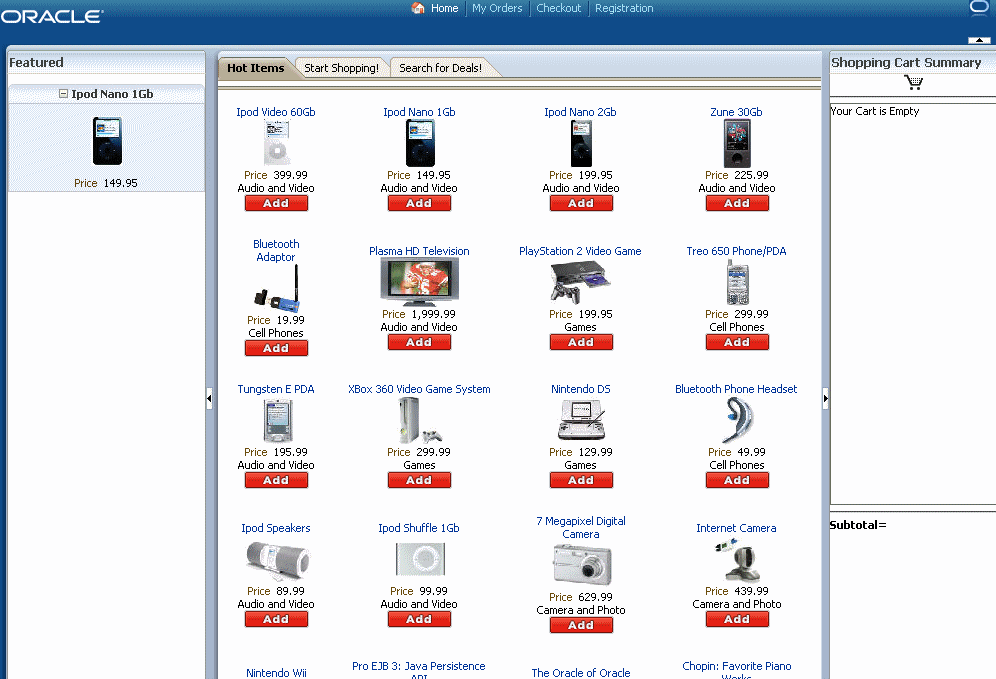The image size is (996, 679).
Task: Click the Bluetooth Phone Headset image
Action: 737,420
